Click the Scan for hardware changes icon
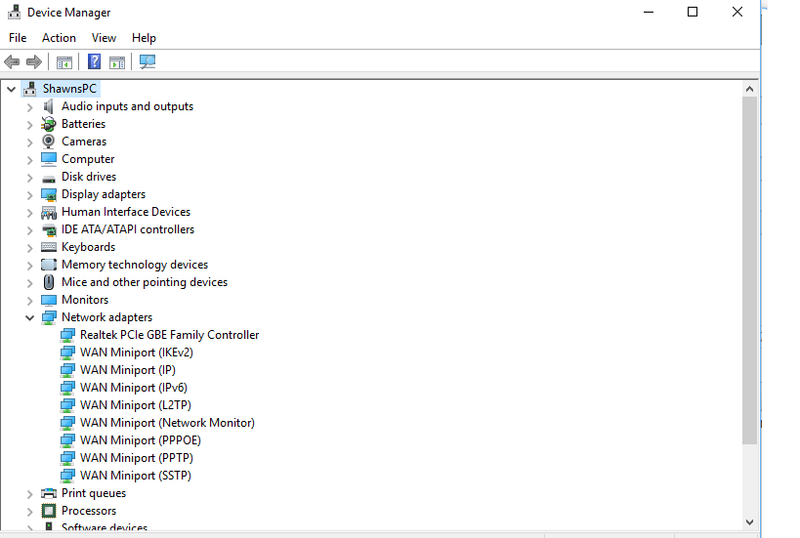 click(x=147, y=62)
